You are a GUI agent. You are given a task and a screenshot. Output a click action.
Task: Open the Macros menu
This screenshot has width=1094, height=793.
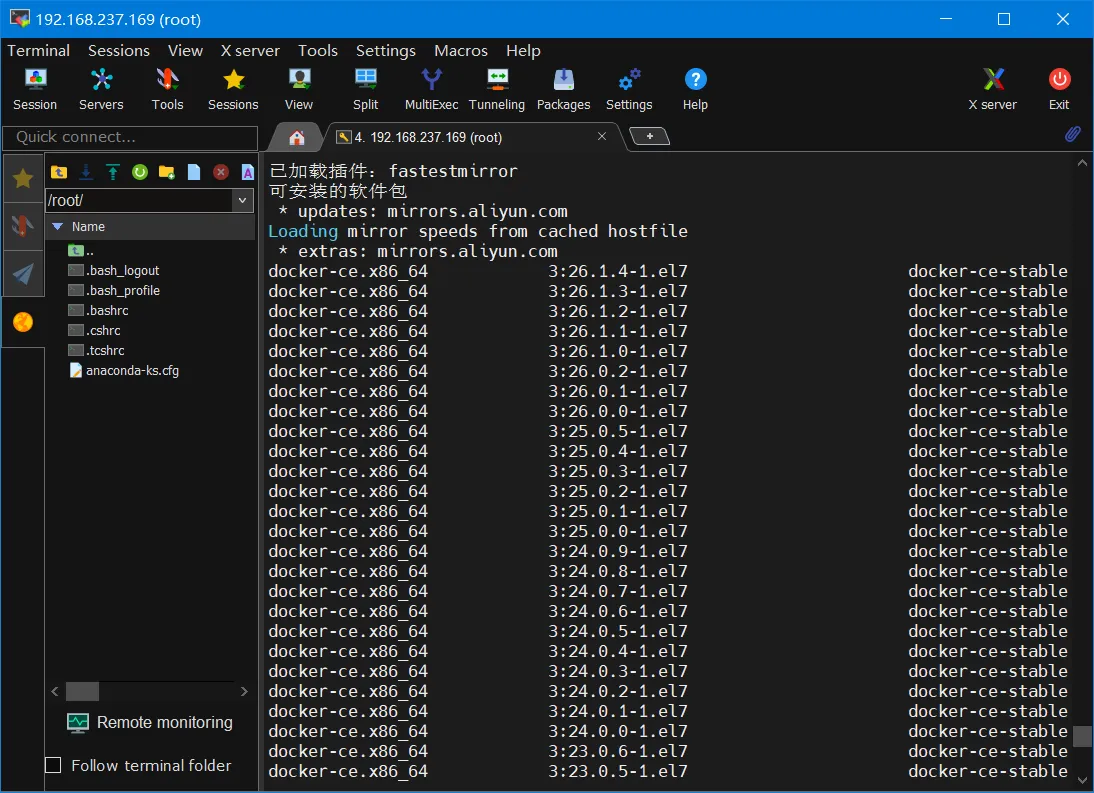(x=460, y=50)
